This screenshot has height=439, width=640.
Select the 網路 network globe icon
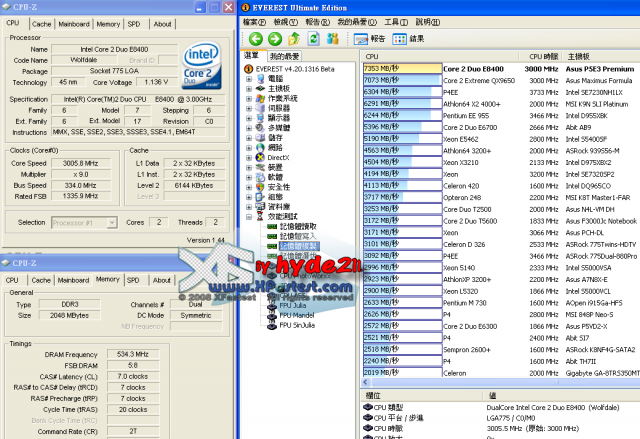[260, 148]
